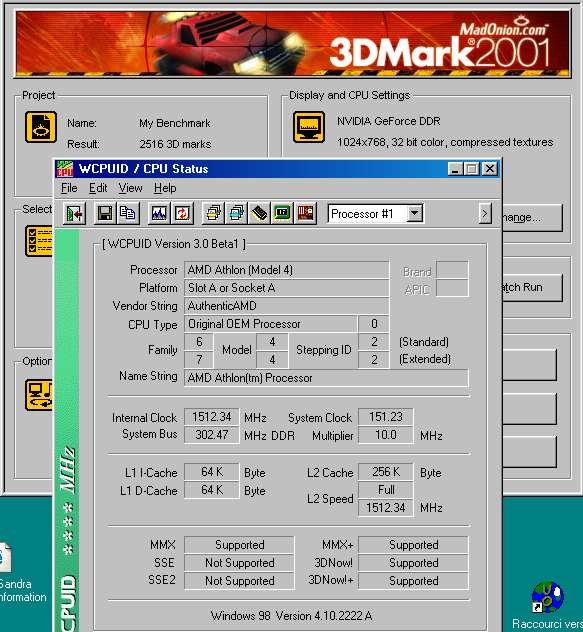583x632 pixels.
Task: Click the SSE2 'Not Supported' status box
Action: coord(239,581)
